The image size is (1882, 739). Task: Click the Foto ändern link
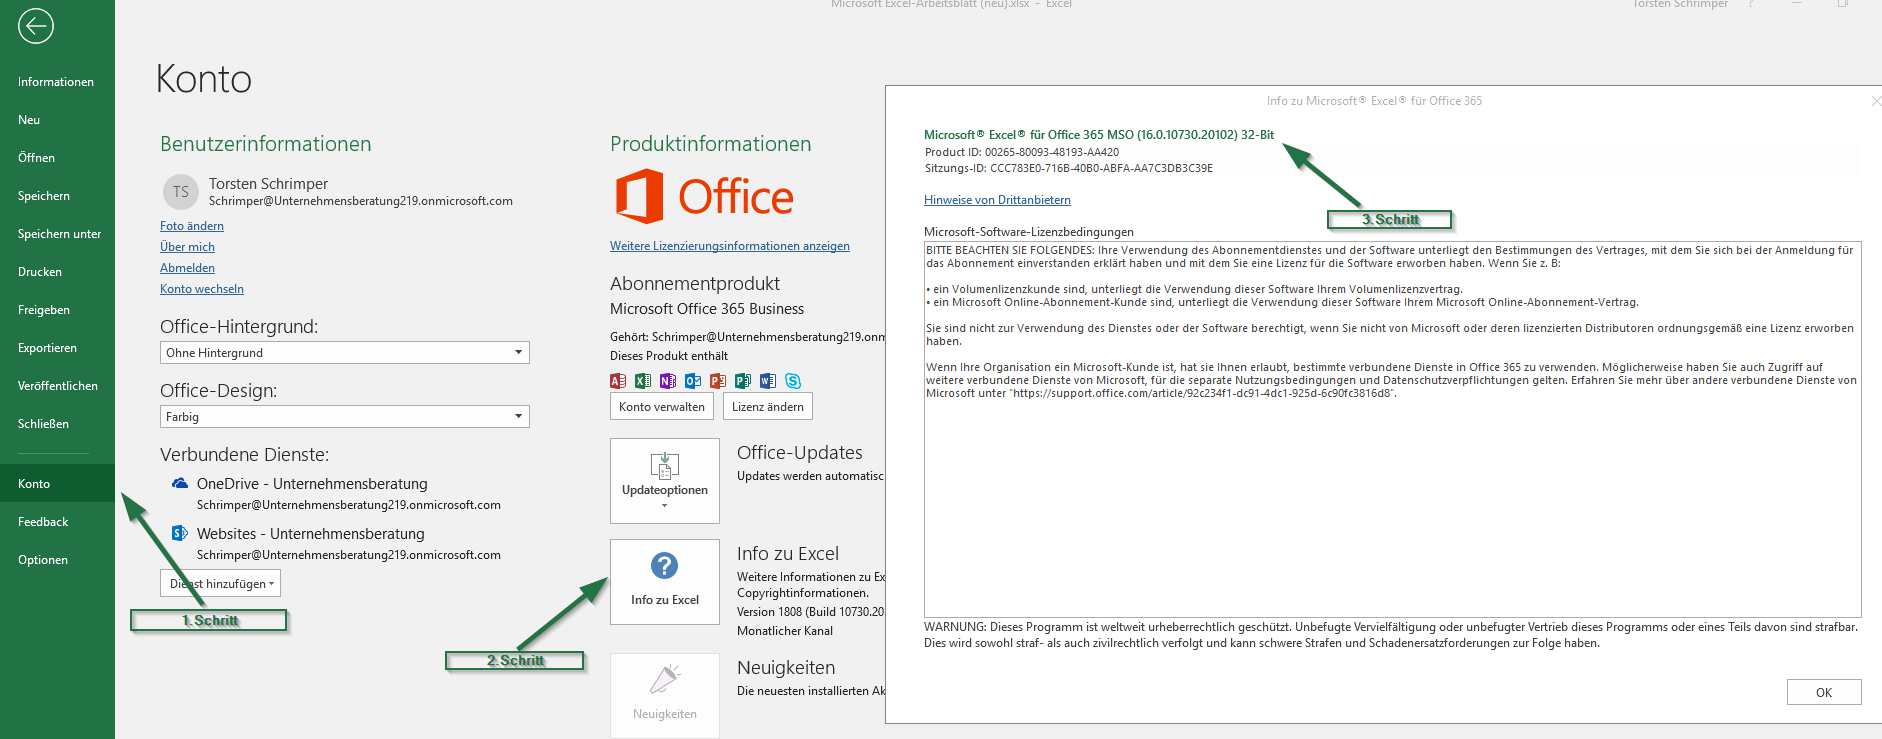click(x=192, y=226)
